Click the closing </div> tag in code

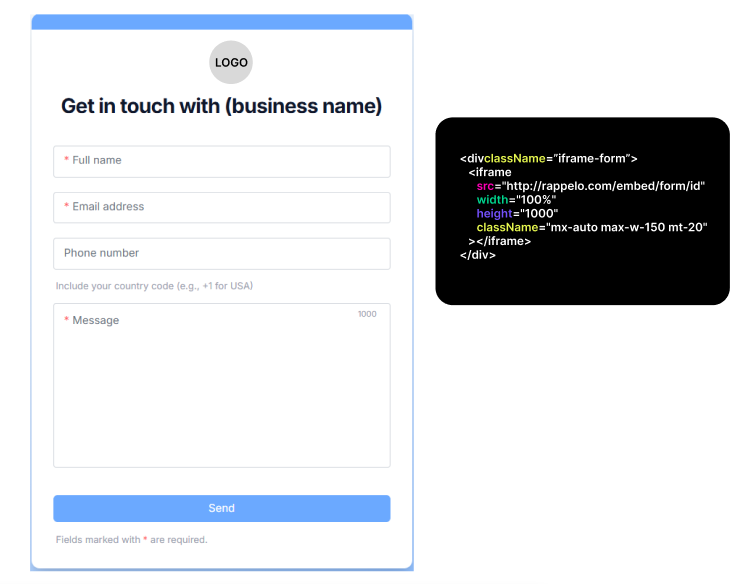click(478, 255)
